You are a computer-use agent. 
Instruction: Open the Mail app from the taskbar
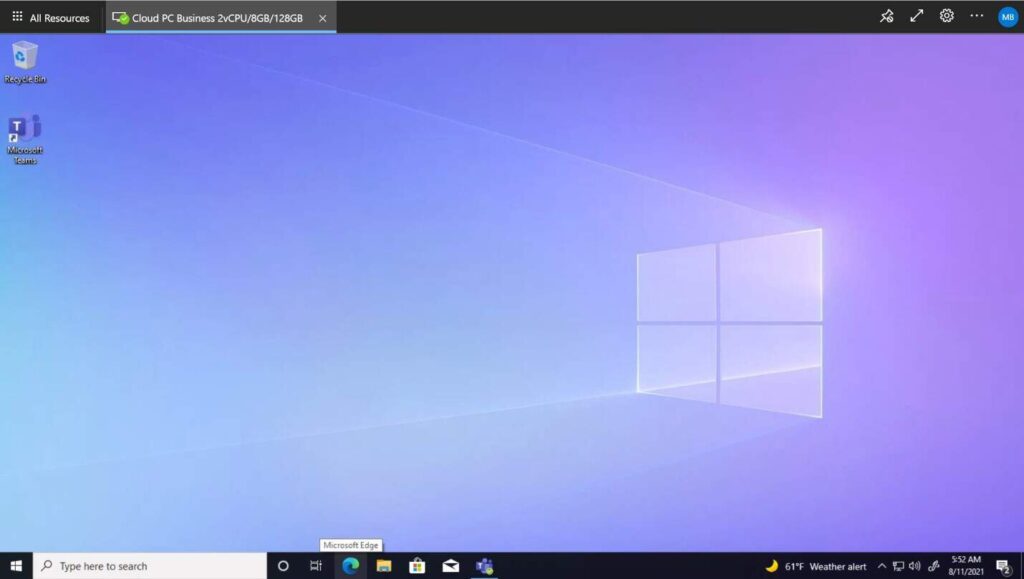click(x=451, y=566)
